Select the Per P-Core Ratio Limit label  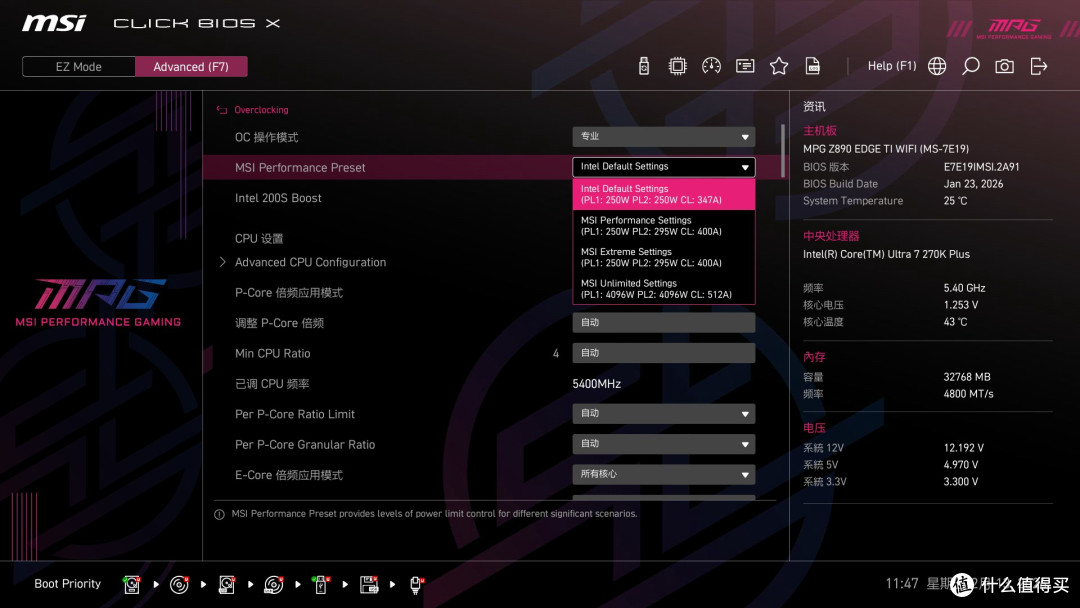295,414
